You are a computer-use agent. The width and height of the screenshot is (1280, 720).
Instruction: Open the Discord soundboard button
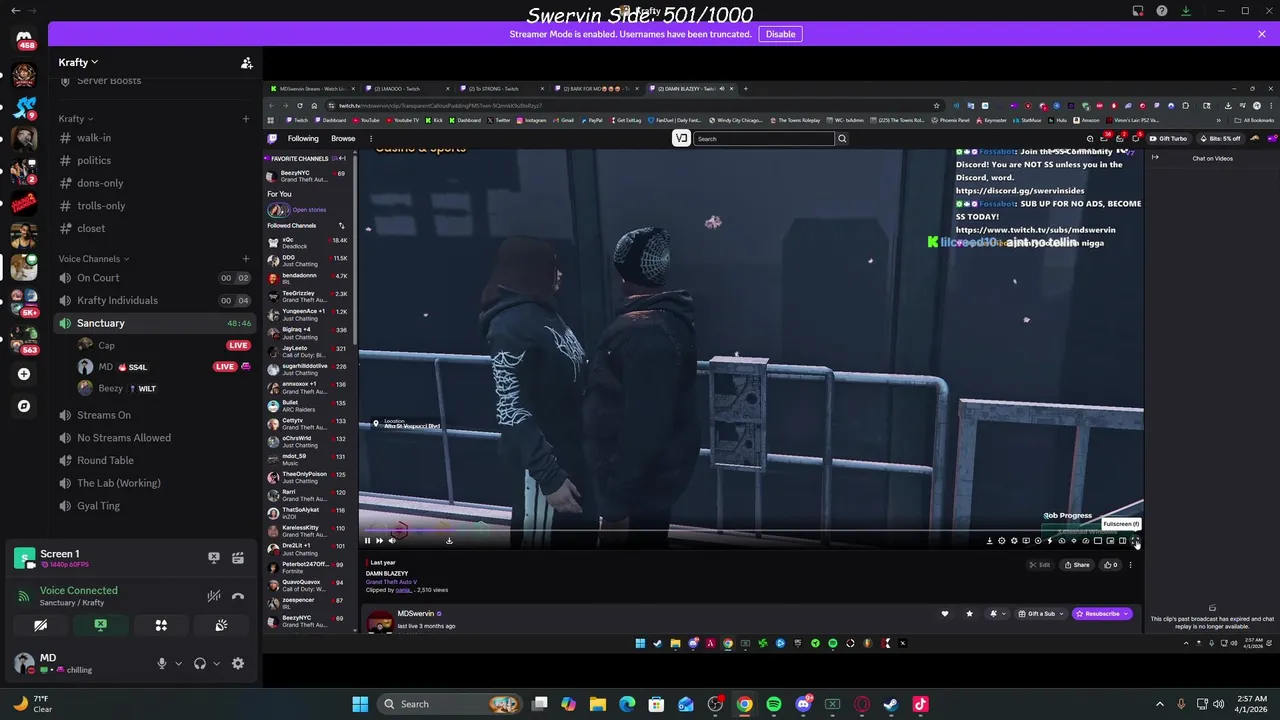(221, 625)
